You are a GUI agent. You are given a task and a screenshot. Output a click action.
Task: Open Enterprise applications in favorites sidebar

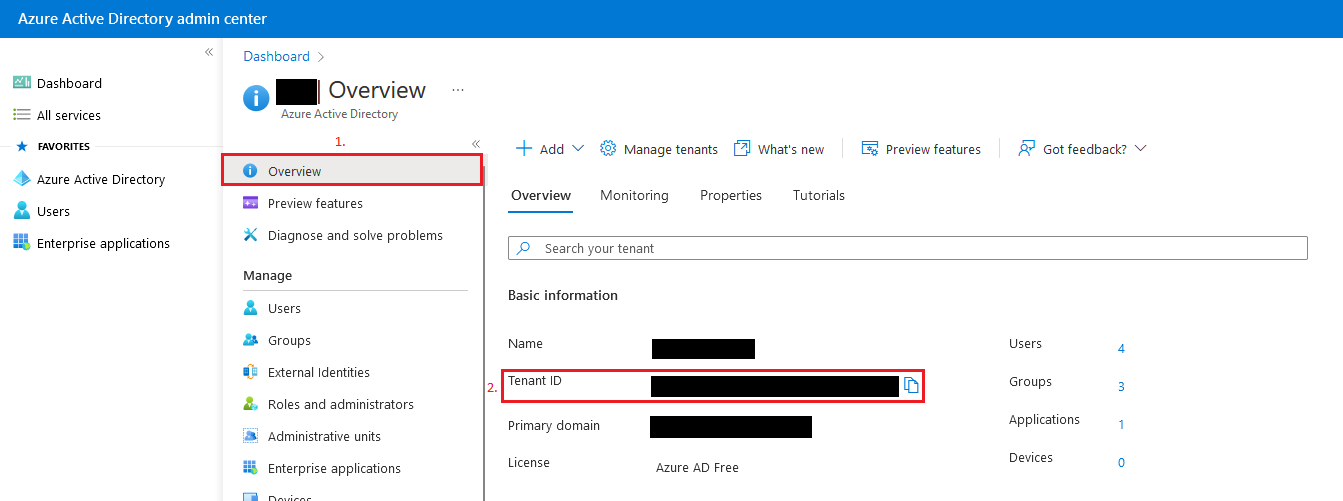click(103, 244)
